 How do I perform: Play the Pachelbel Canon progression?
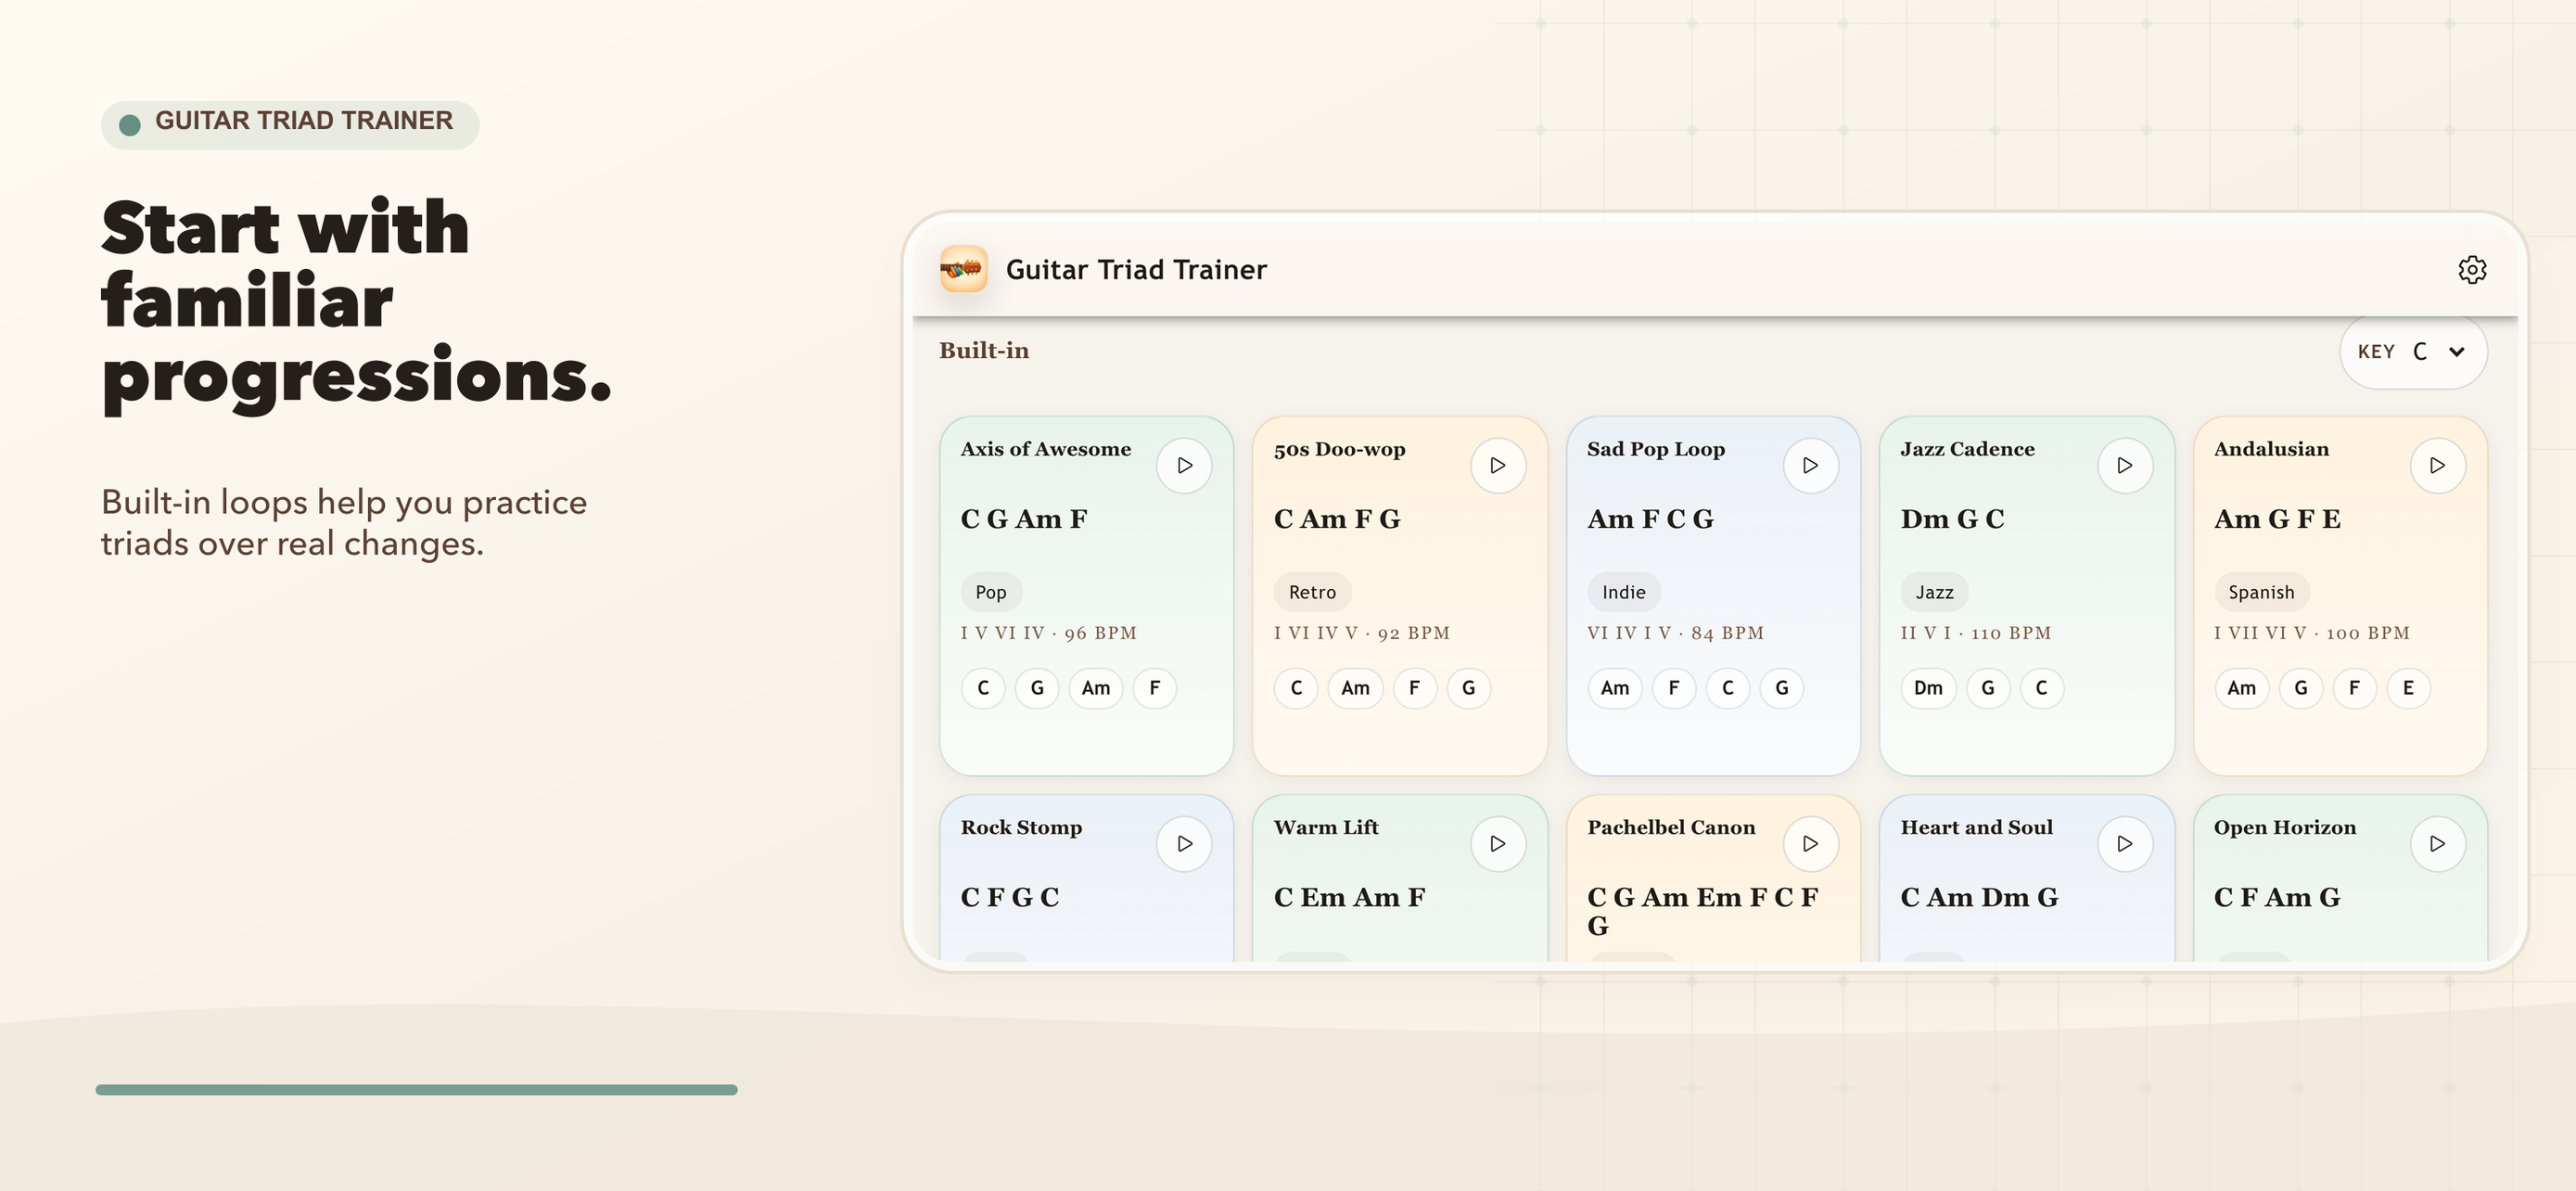[x=1811, y=844]
